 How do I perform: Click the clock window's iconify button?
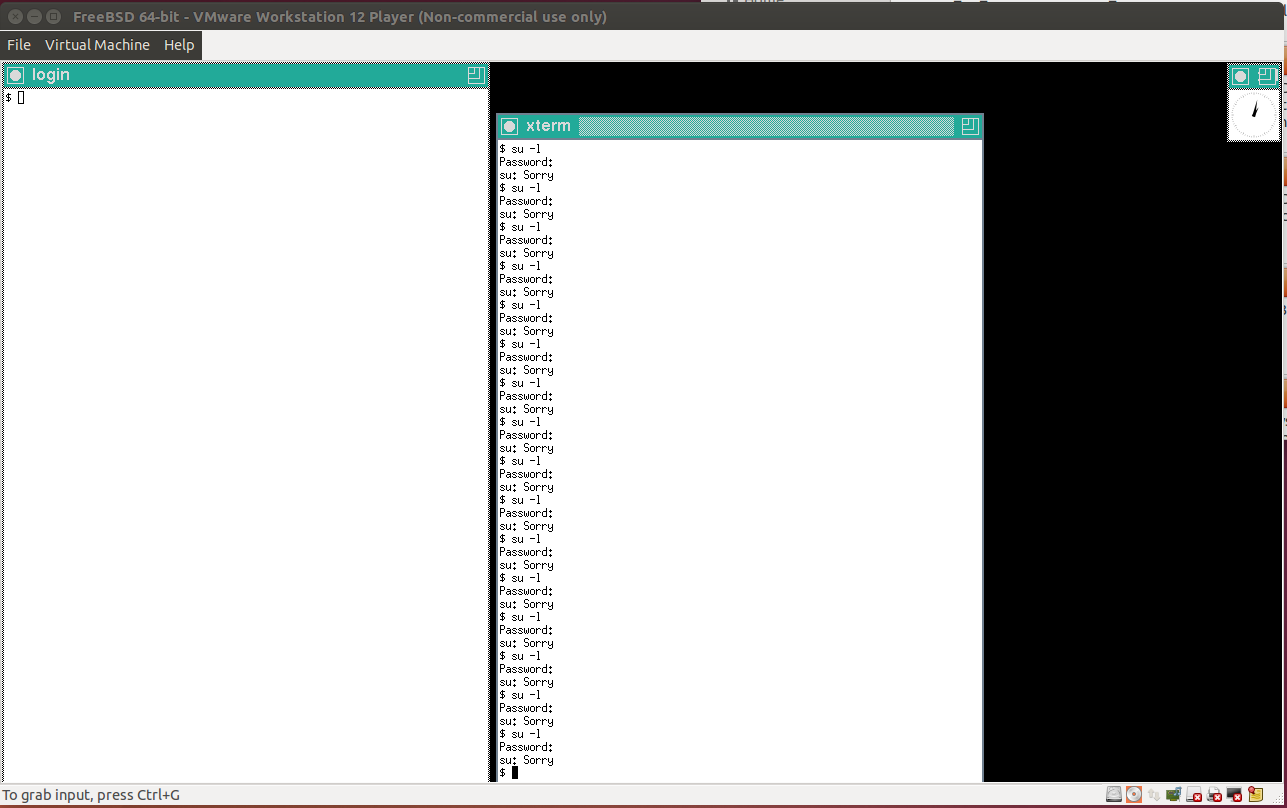[x=1240, y=76]
